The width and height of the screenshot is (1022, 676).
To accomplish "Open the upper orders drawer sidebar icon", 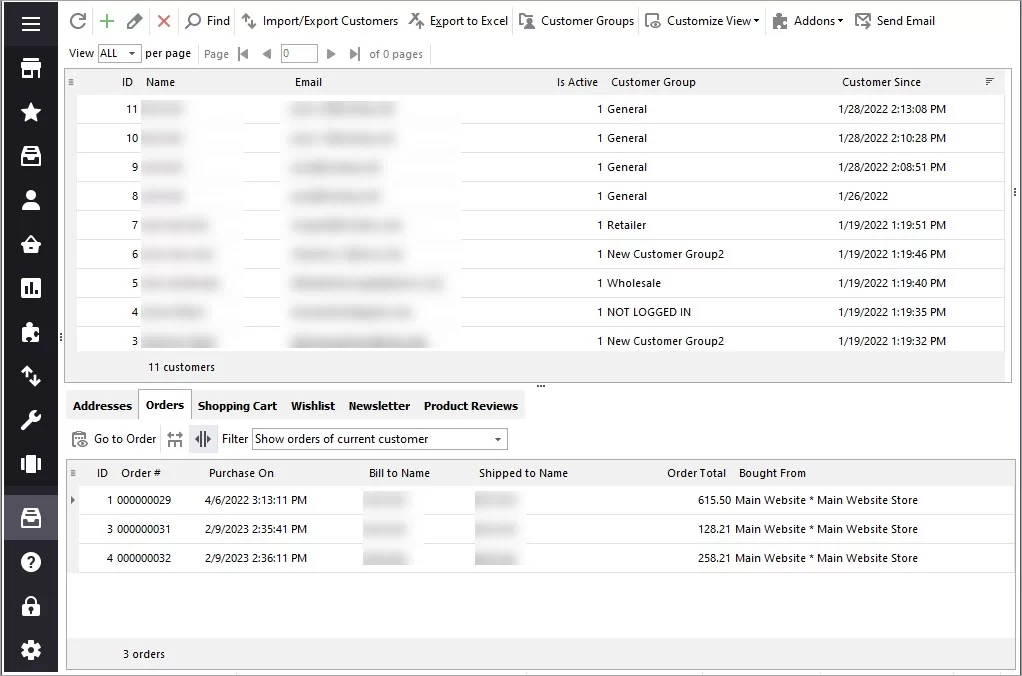I will click(x=31, y=156).
